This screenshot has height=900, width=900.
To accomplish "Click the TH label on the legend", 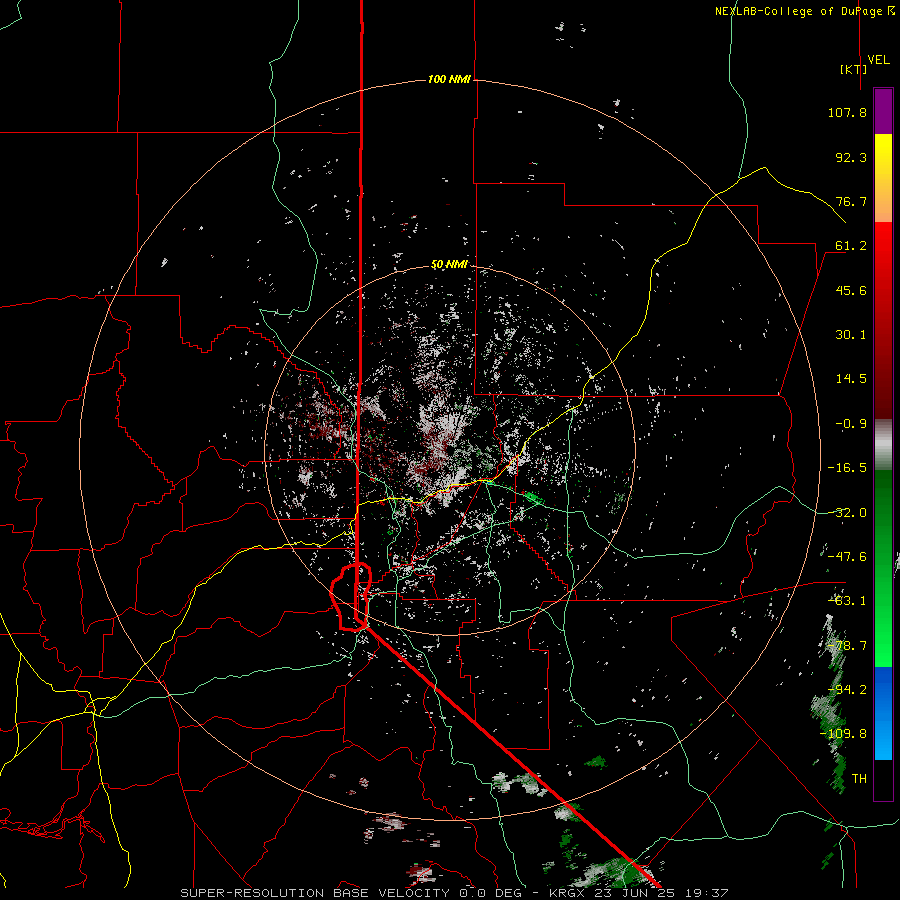I will 859,779.
